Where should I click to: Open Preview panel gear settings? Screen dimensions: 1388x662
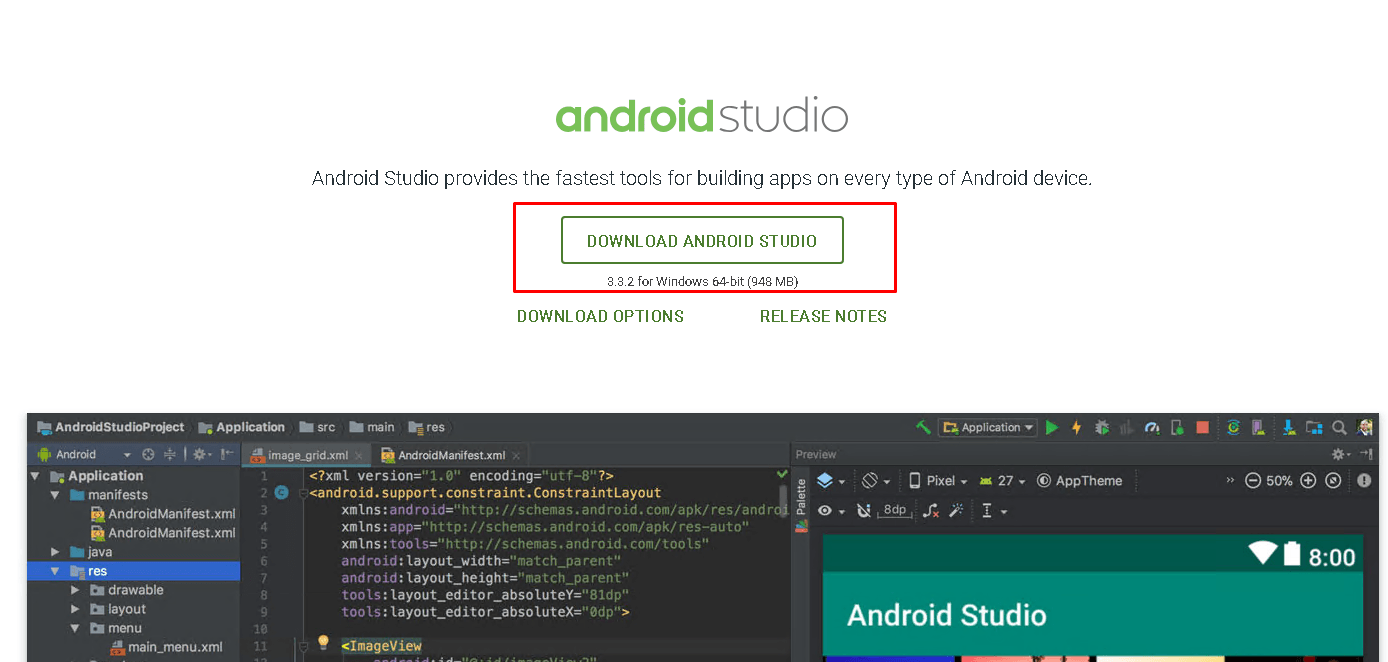(x=1340, y=454)
